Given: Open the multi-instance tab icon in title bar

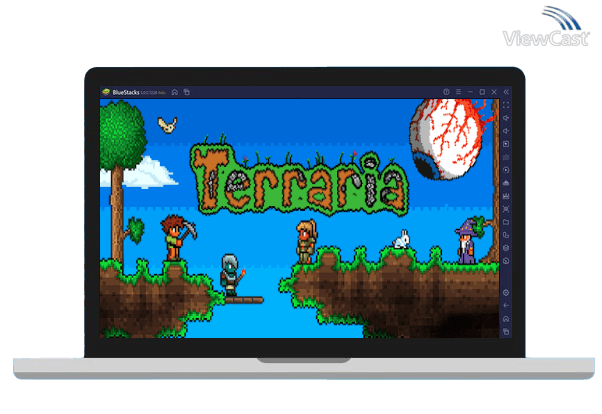Looking at the screenshot, I should [x=187, y=92].
